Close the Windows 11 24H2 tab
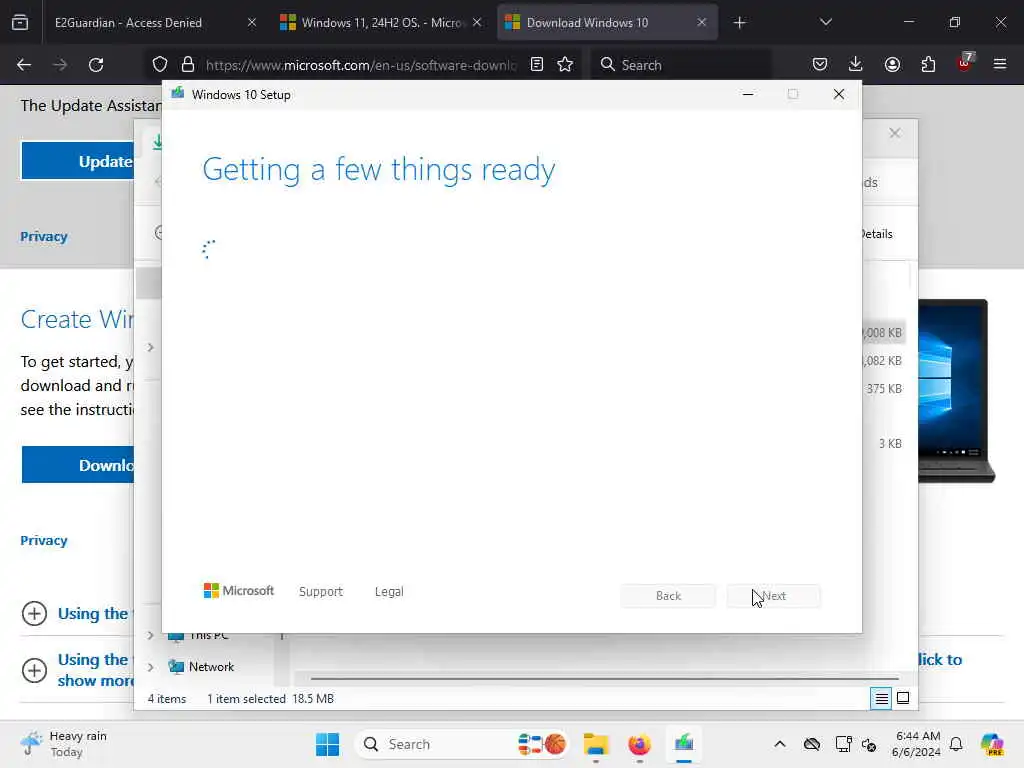The image size is (1024, 768). (x=477, y=23)
